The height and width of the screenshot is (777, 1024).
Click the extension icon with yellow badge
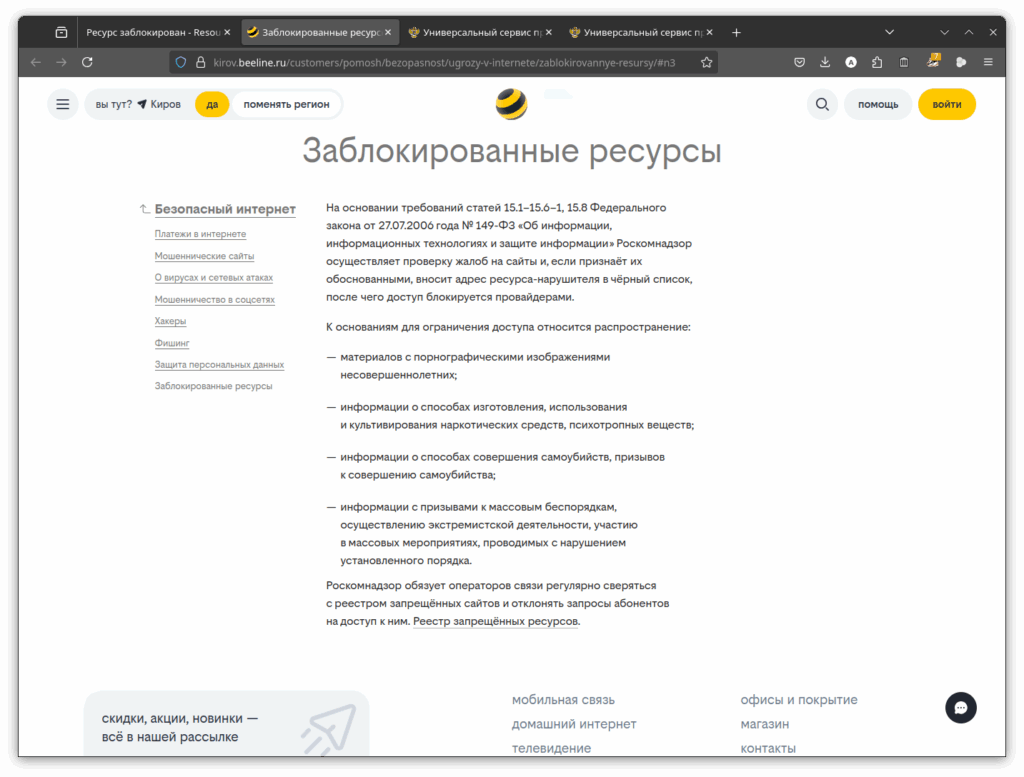pos(934,61)
